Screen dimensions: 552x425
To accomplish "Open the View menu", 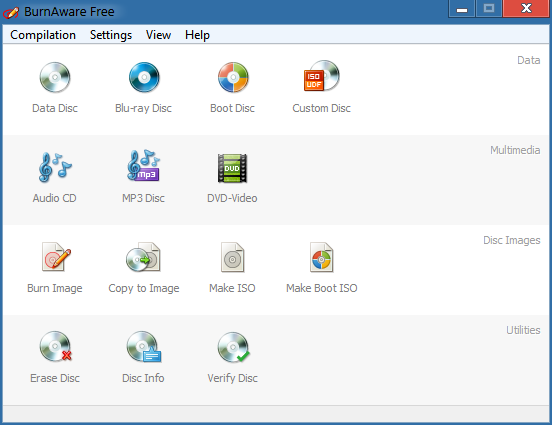I will (158, 35).
